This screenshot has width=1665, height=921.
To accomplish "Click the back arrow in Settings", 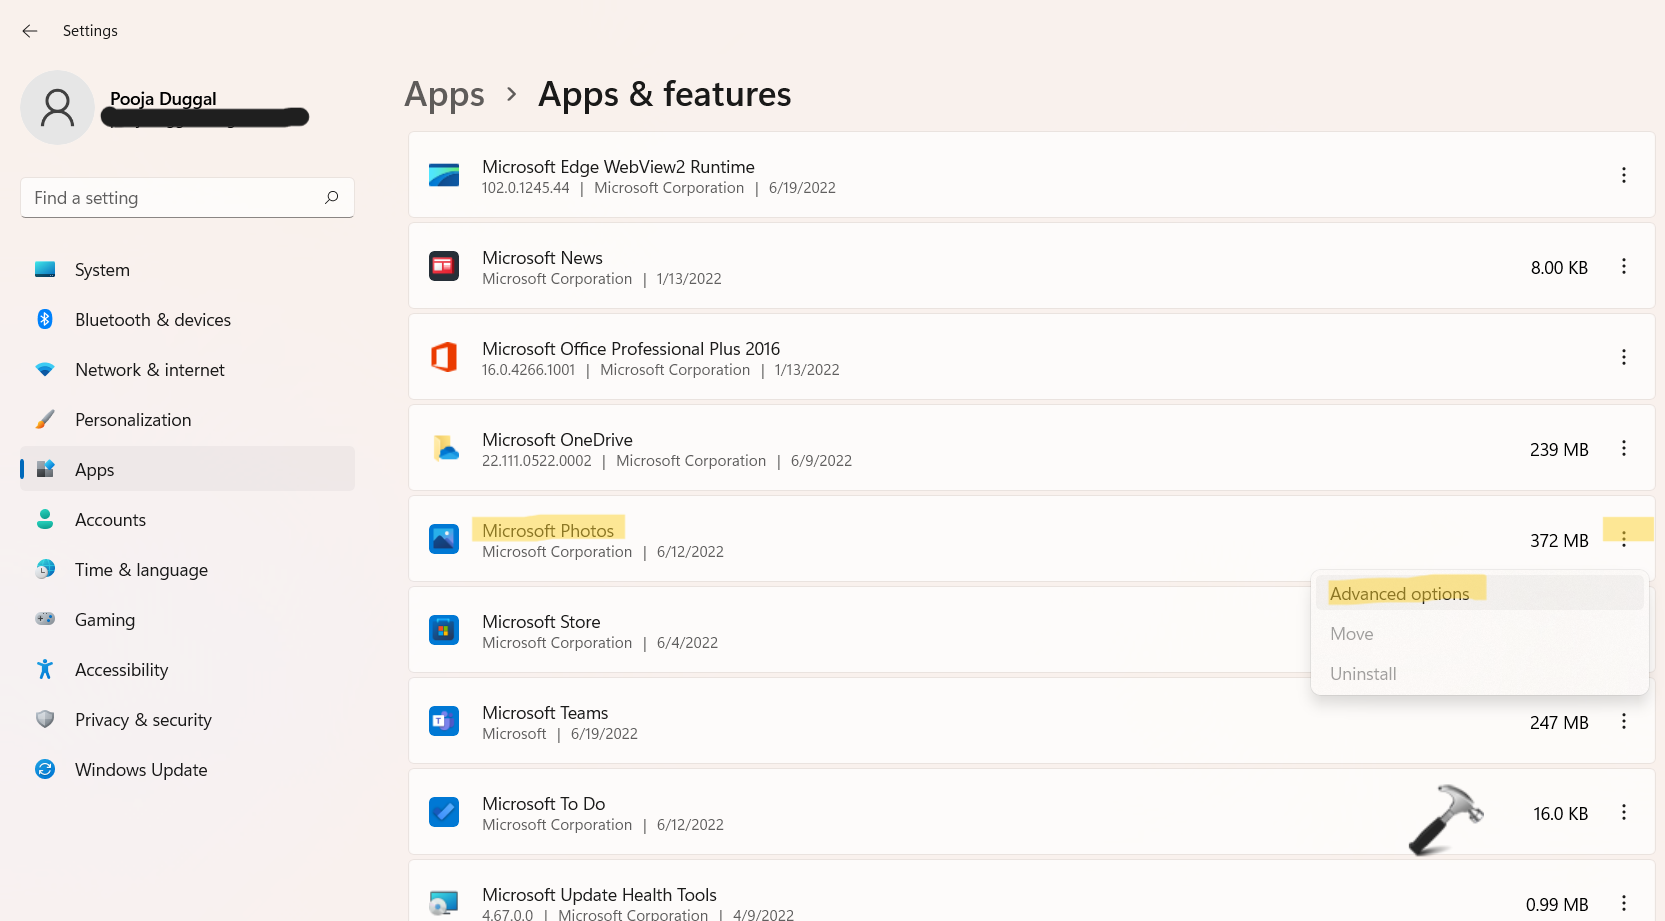I will point(30,31).
